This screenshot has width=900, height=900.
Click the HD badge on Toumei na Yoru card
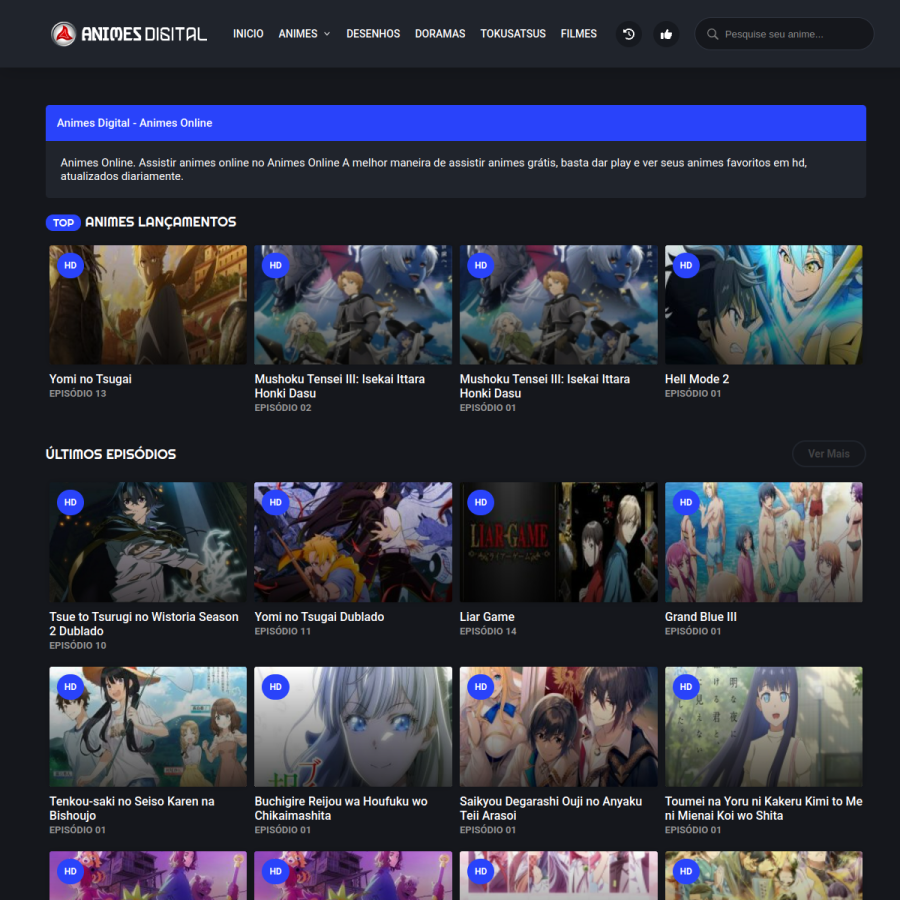[x=686, y=686]
